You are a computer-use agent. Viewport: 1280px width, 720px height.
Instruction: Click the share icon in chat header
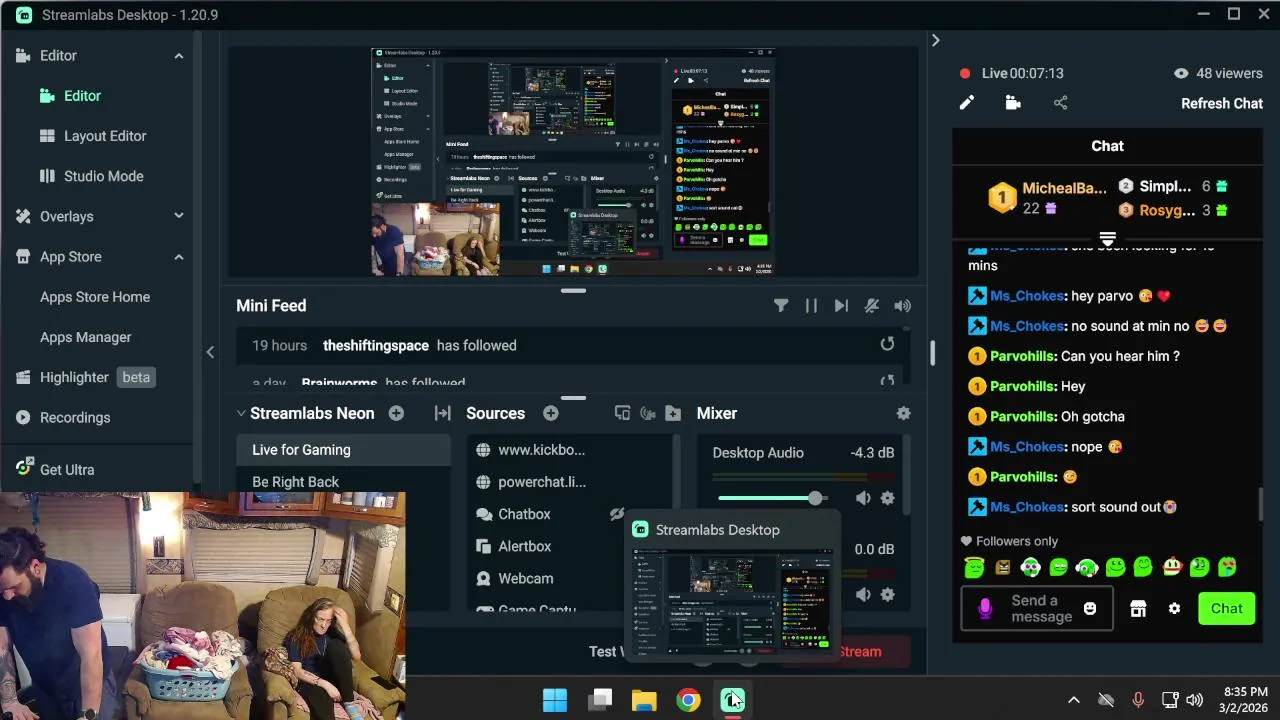[x=1061, y=103]
